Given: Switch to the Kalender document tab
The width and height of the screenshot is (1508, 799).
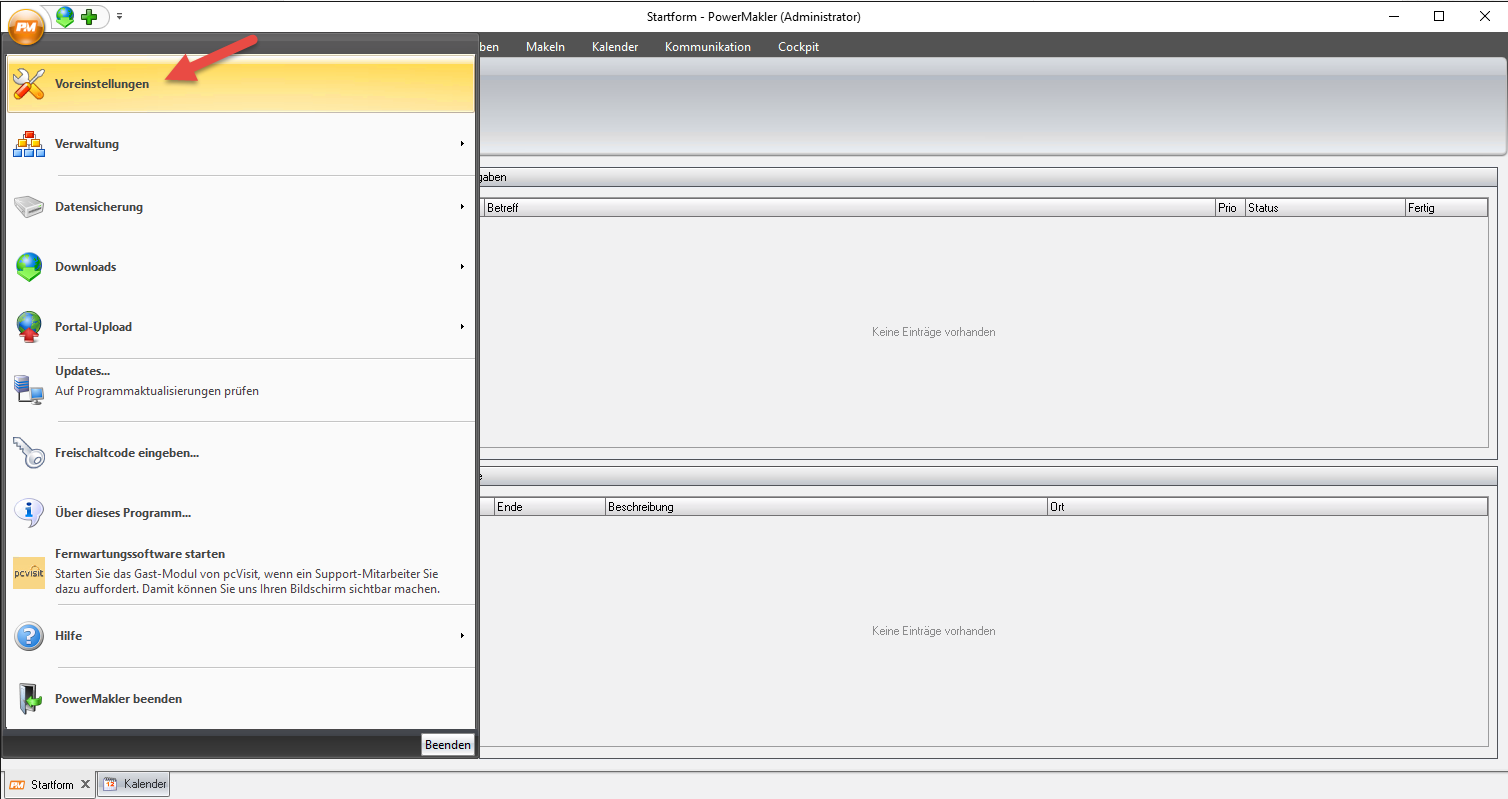Looking at the screenshot, I should [x=134, y=784].
